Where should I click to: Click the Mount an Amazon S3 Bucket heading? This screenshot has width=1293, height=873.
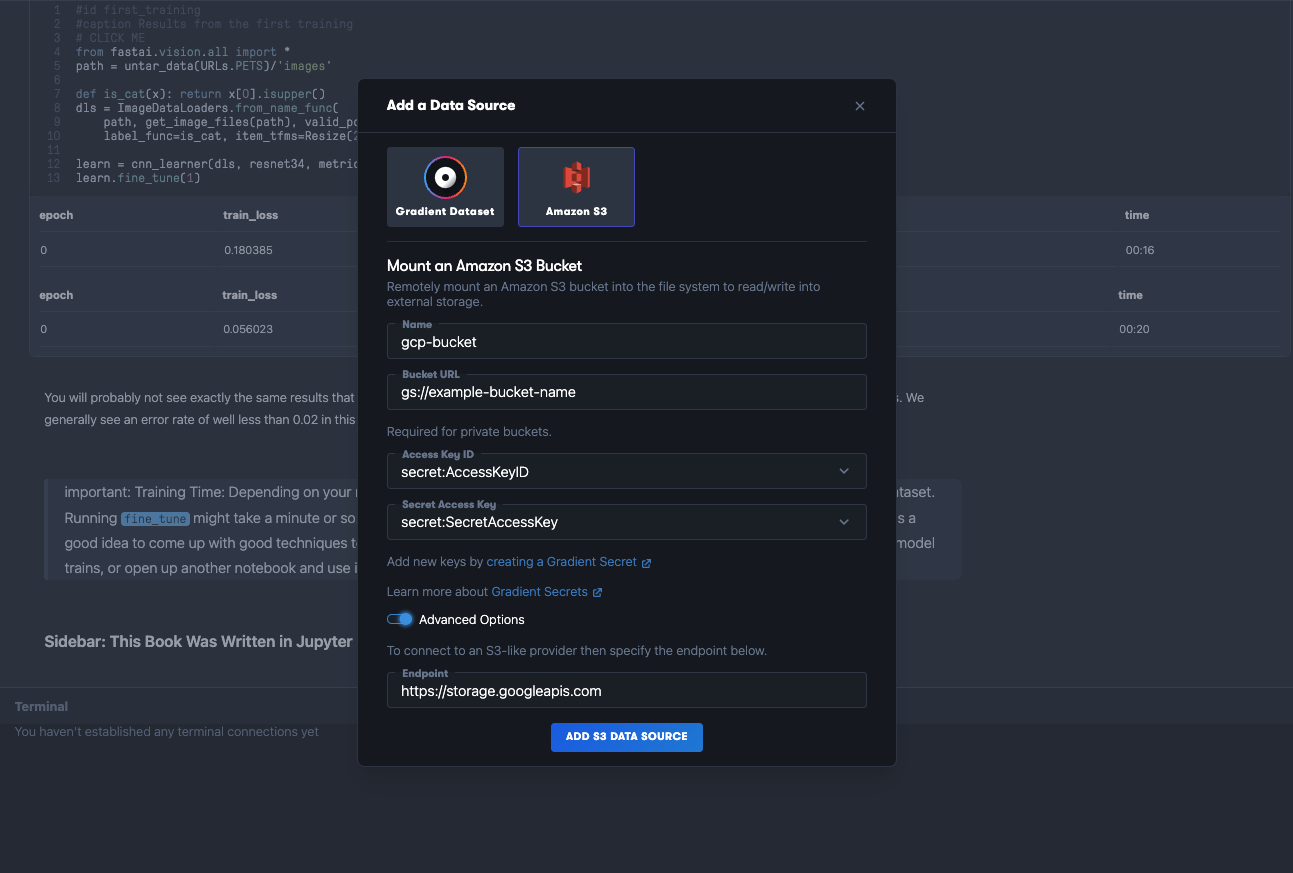click(484, 266)
